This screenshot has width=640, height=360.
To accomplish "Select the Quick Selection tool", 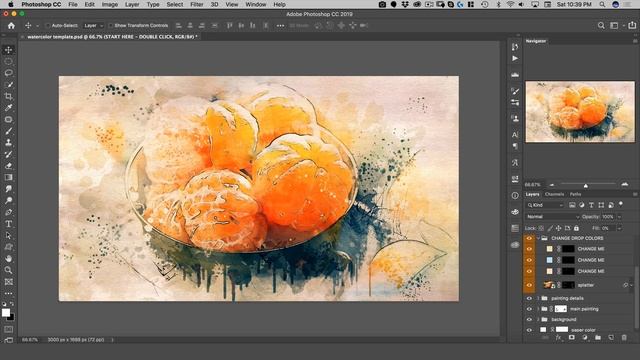I will coord(8,85).
